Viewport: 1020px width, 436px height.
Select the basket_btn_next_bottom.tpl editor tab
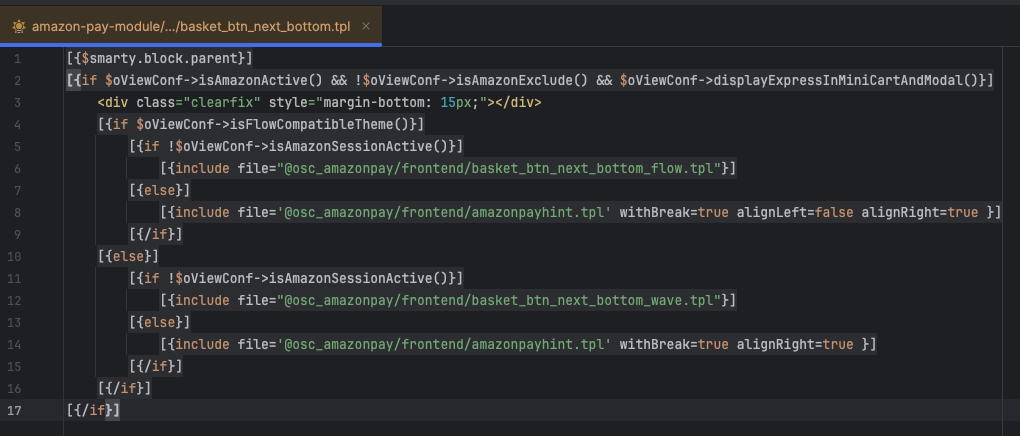[190, 25]
